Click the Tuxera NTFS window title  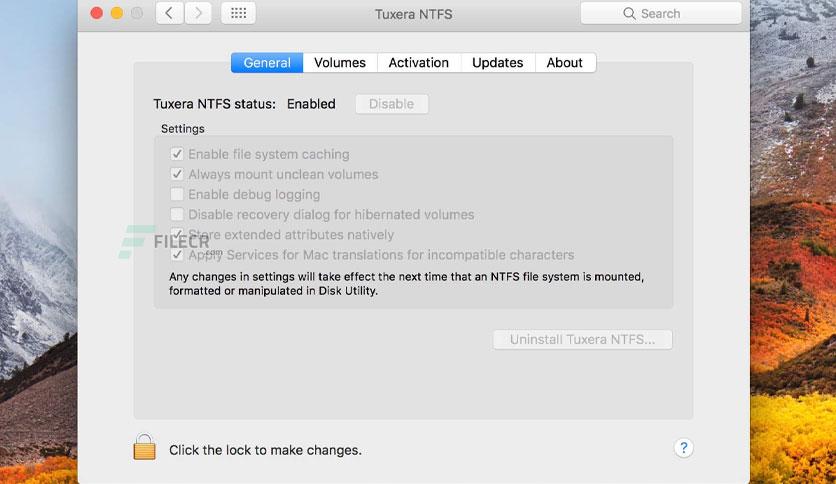click(414, 14)
